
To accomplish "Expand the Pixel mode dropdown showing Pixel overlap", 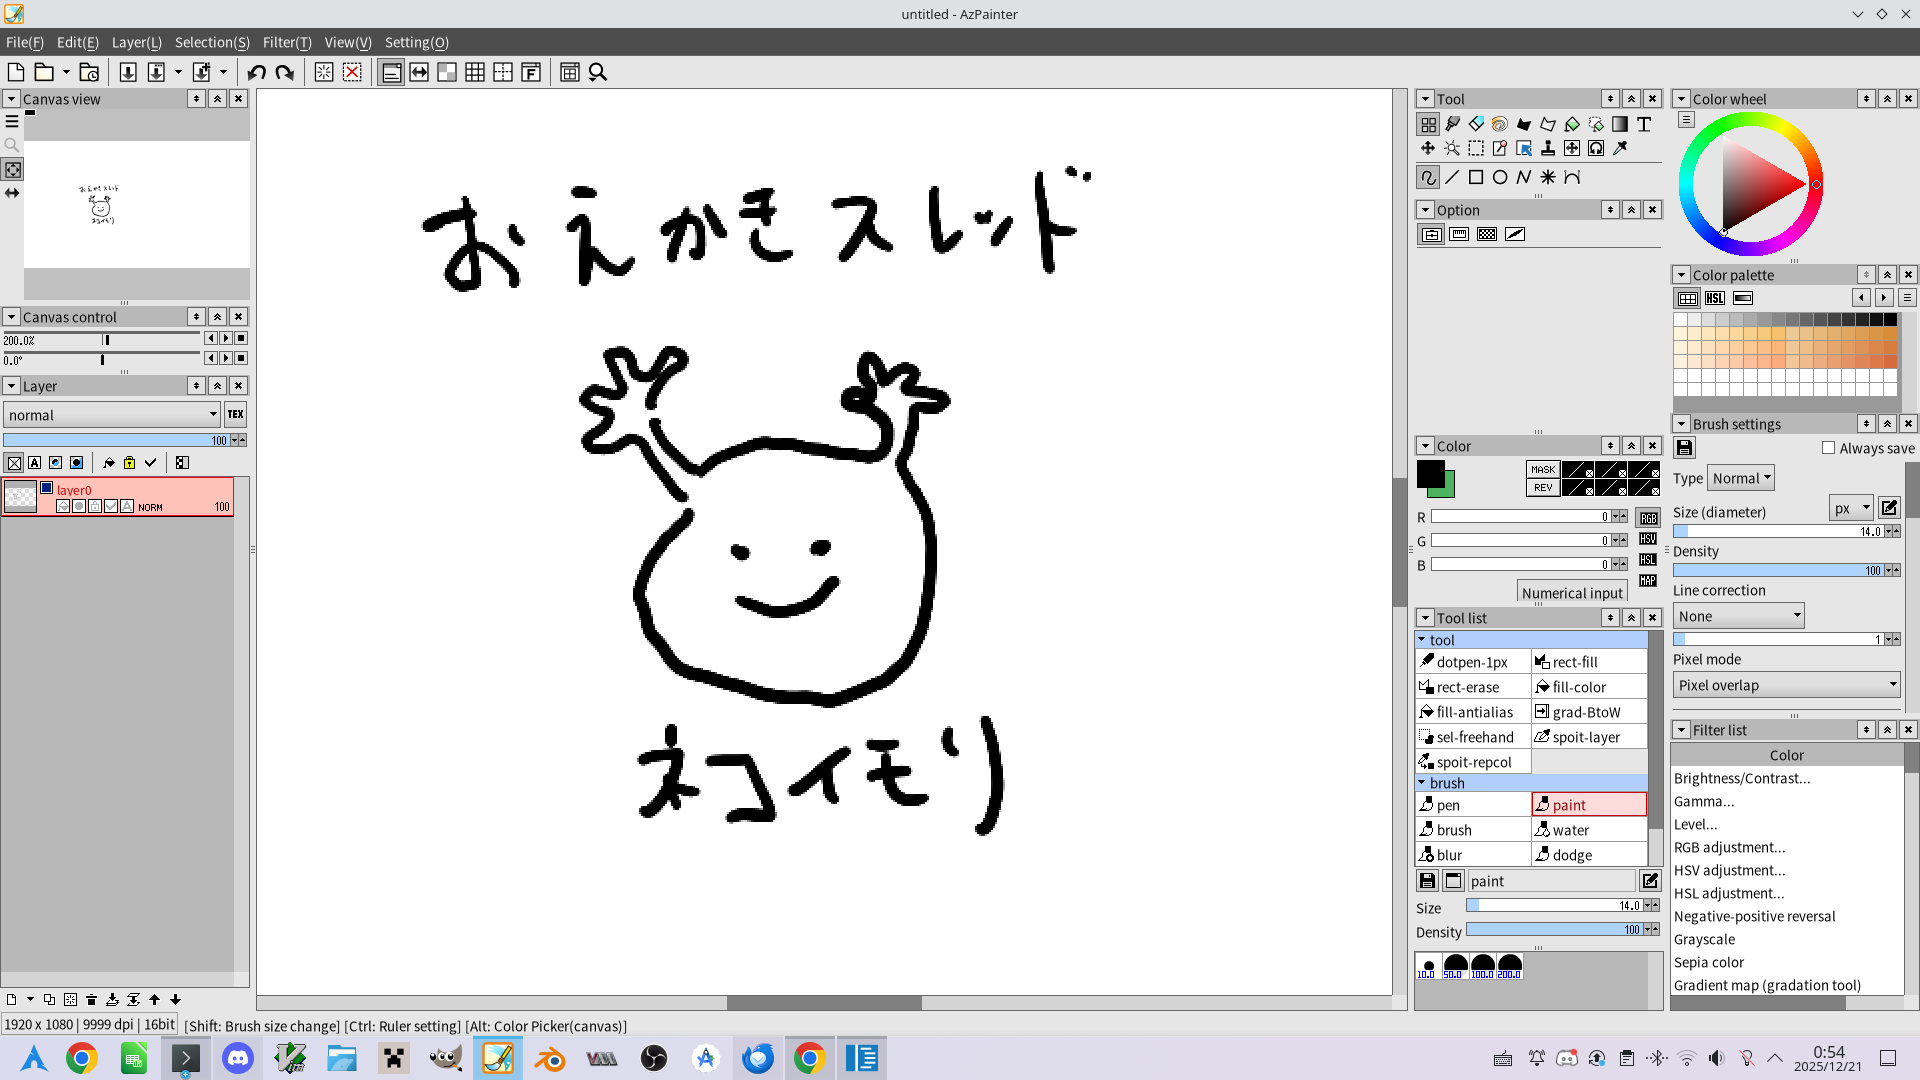I will click(1786, 684).
